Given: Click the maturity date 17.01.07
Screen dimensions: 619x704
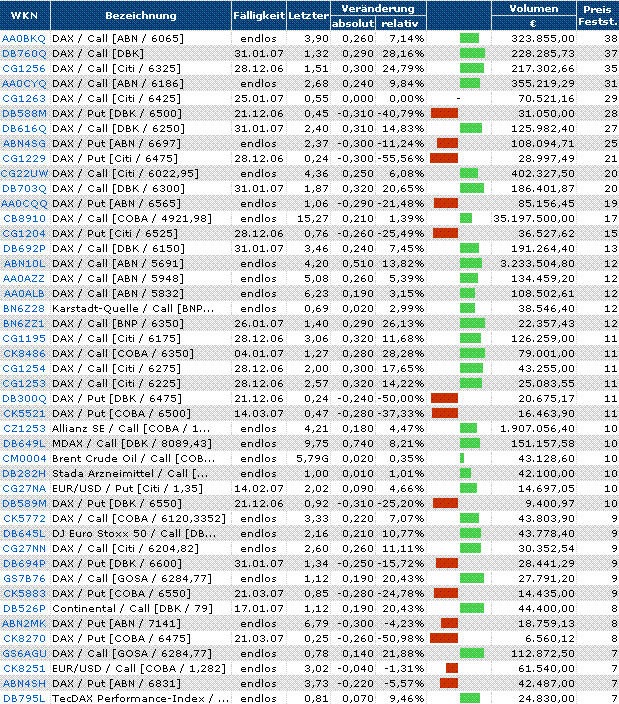Looking at the screenshot, I should pyautogui.click(x=259, y=608).
